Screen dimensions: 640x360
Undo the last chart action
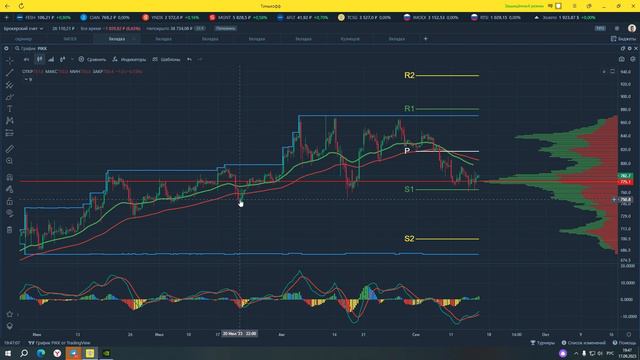[x=189, y=60]
